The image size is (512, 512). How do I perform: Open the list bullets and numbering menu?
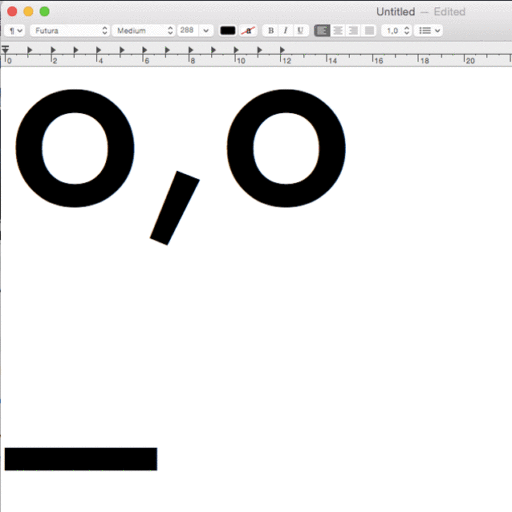click(x=429, y=31)
